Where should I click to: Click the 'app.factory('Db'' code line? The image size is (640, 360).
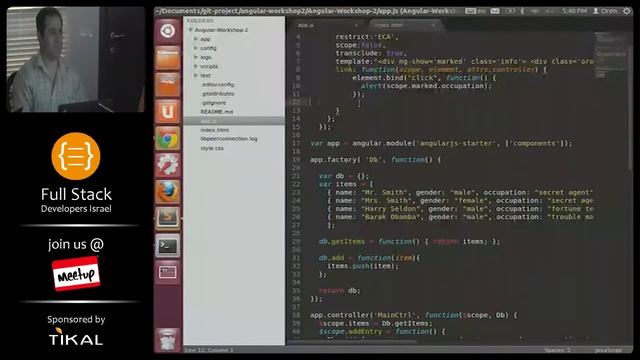[376, 160]
